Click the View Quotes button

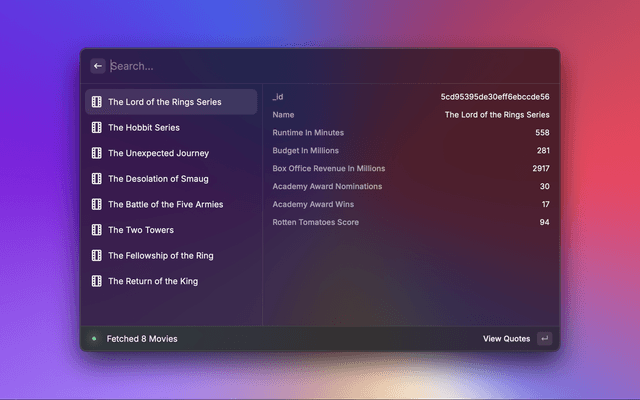pyautogui.click(x=506, y=339)
